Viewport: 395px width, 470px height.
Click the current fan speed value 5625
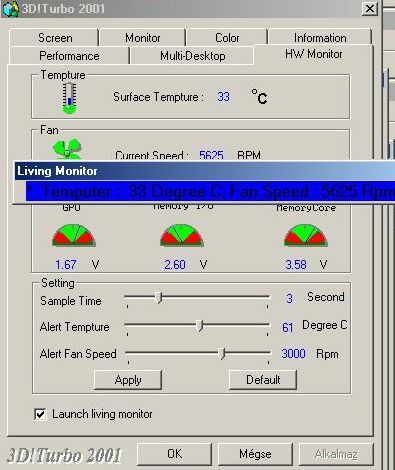coord(211,156)
